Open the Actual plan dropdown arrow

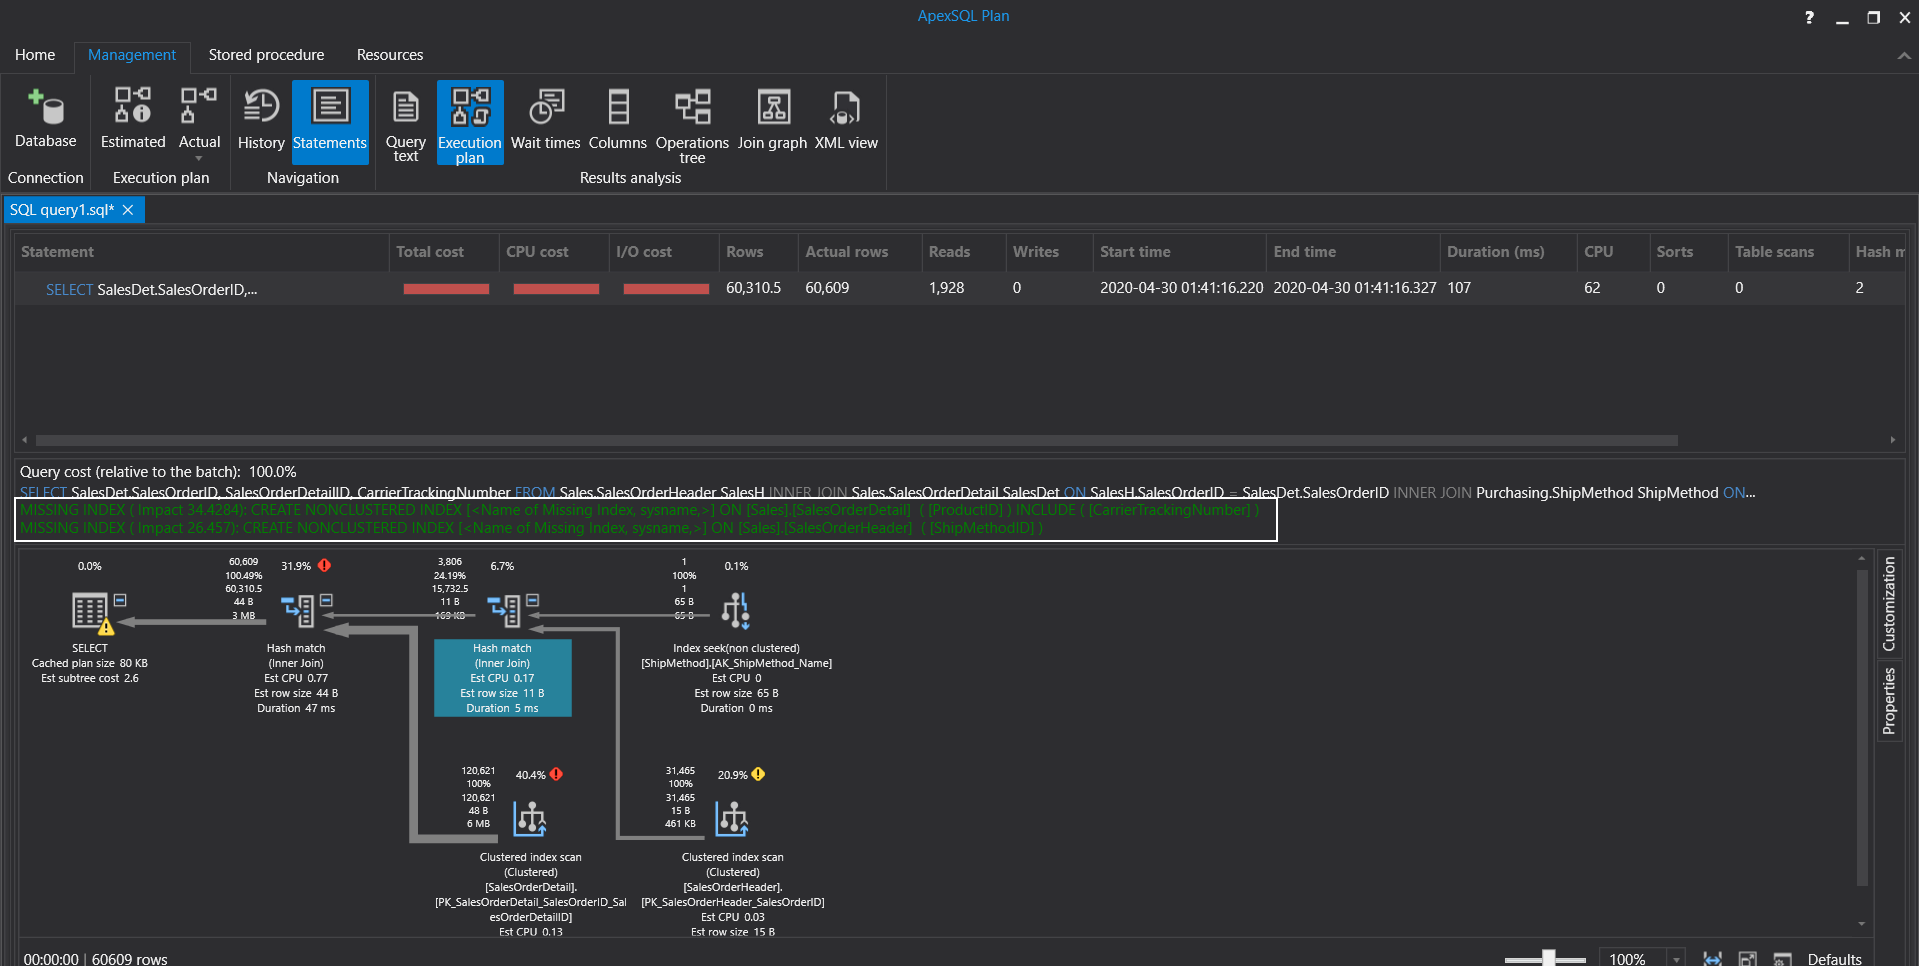pyautogui.click(x=199, y=158)
